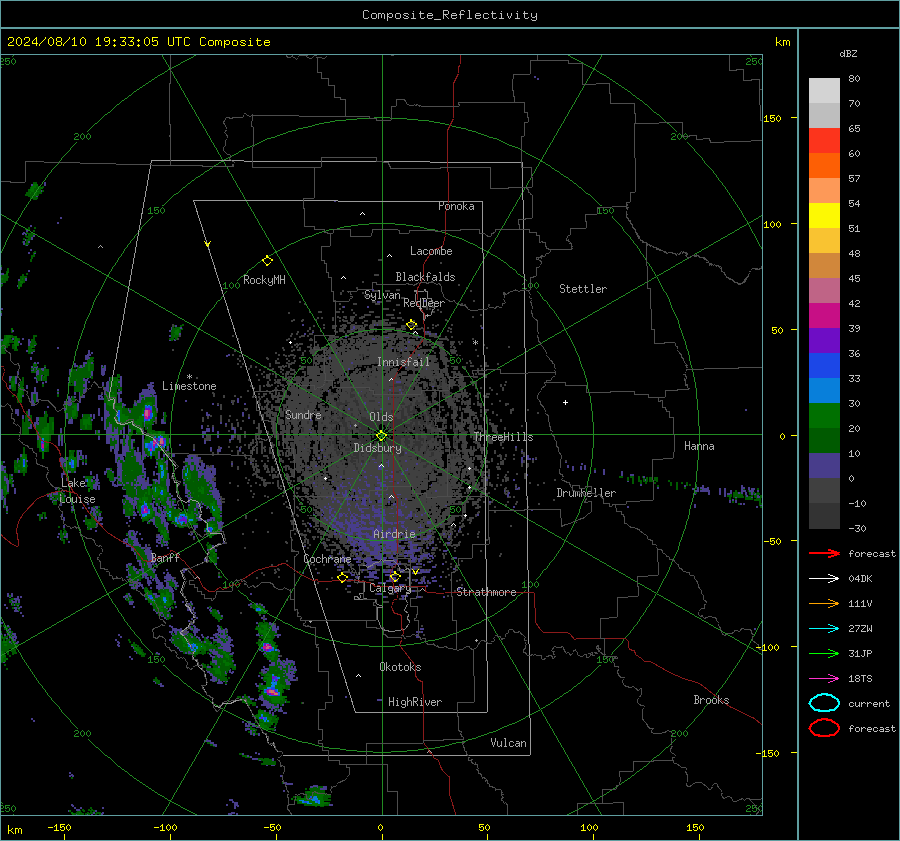Viewport: 900px width, 841px height.
Task: Choose the green 31JP arrow icon
Action: tap(824, 653)
